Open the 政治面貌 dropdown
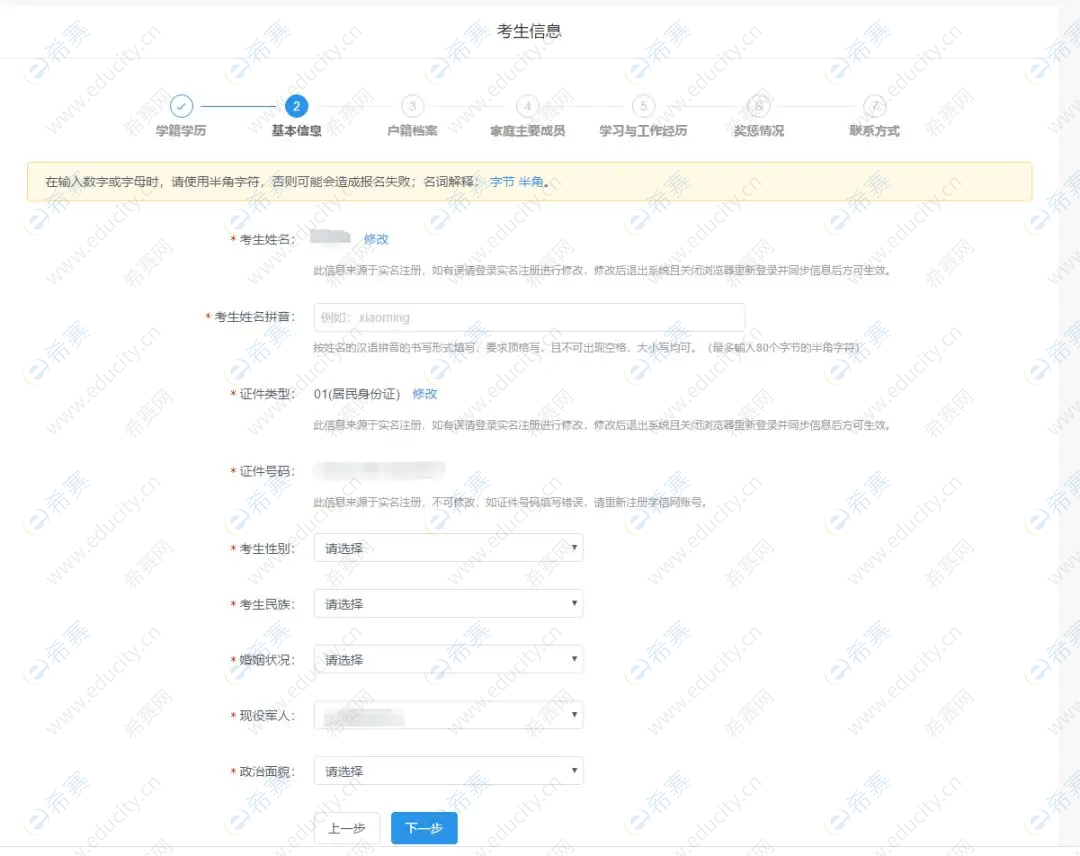The image size is (1080, 856). click(448, 771)
